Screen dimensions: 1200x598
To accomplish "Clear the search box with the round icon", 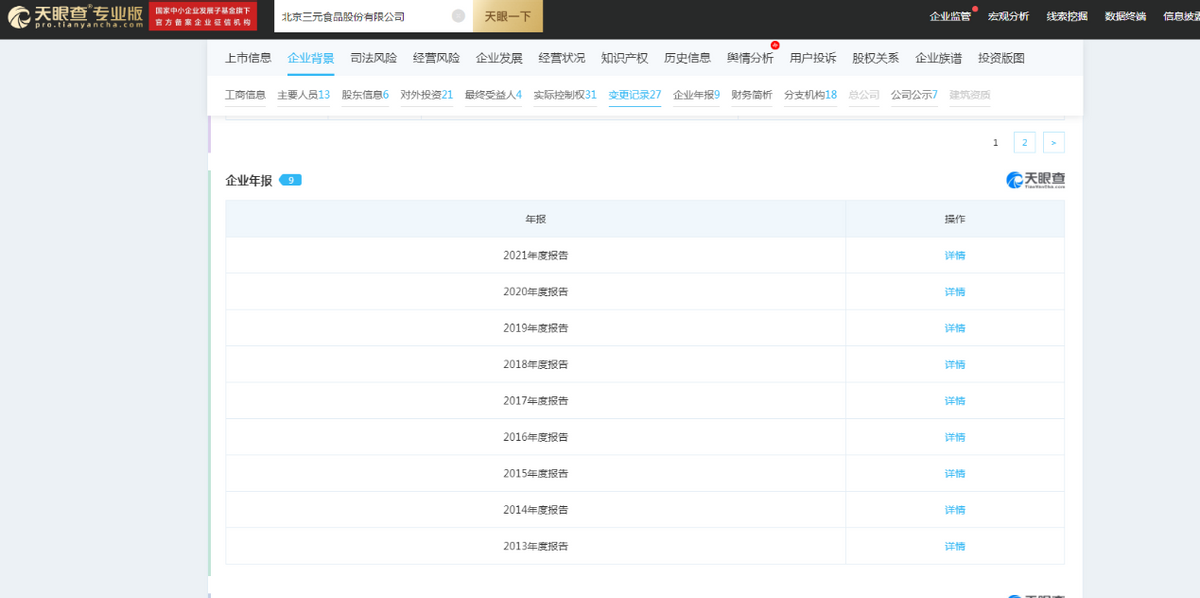I will tap(458, 16).
